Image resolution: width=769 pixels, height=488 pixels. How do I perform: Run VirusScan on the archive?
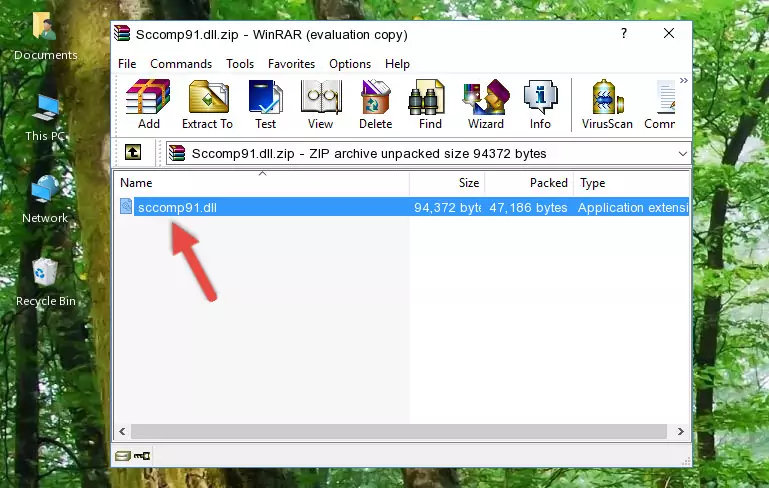pos(607,104)
